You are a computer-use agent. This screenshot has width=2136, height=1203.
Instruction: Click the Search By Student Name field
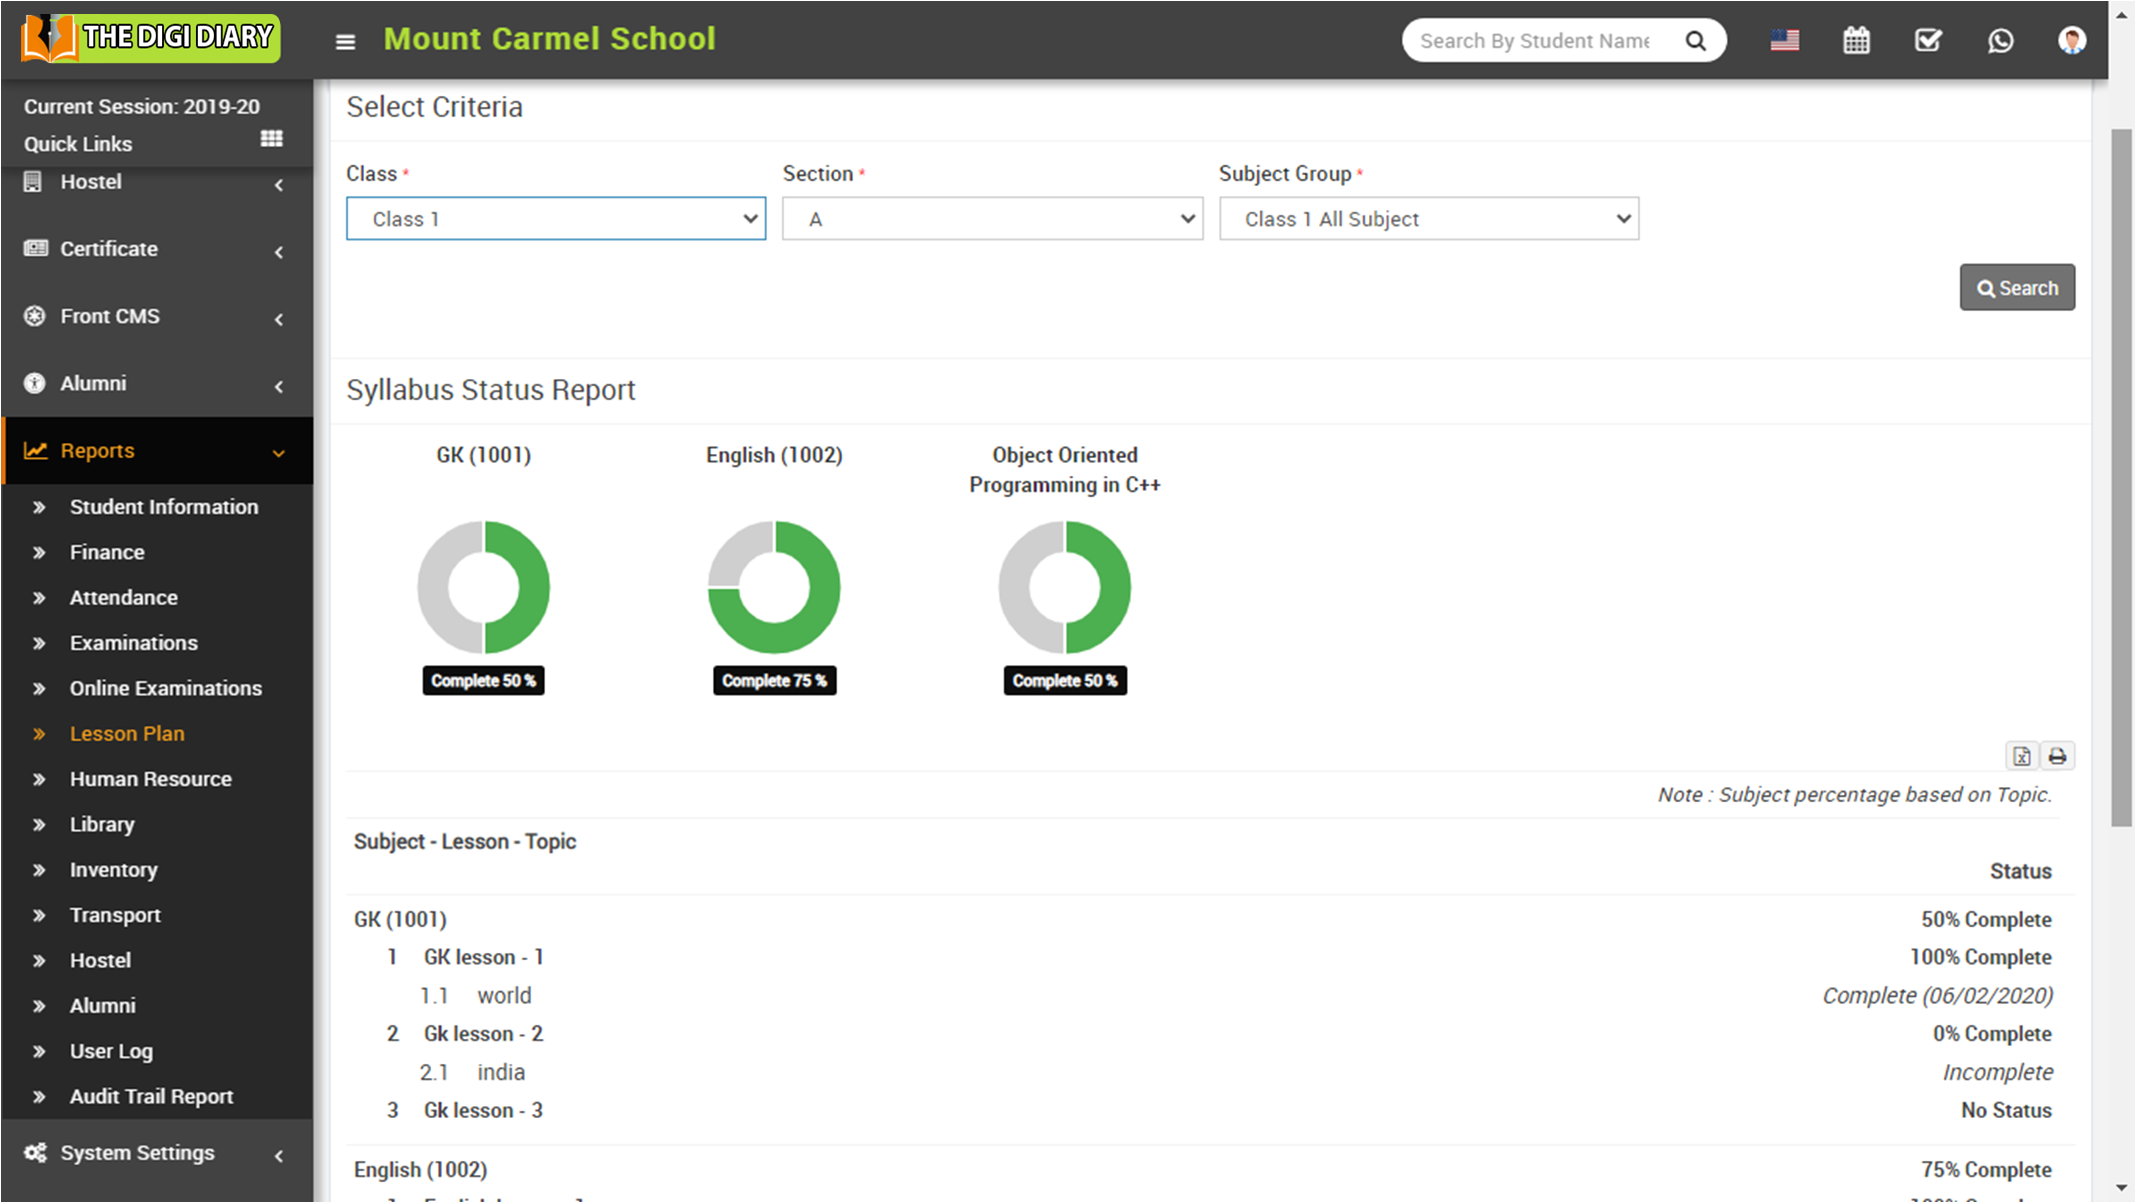pos(1535,41)
